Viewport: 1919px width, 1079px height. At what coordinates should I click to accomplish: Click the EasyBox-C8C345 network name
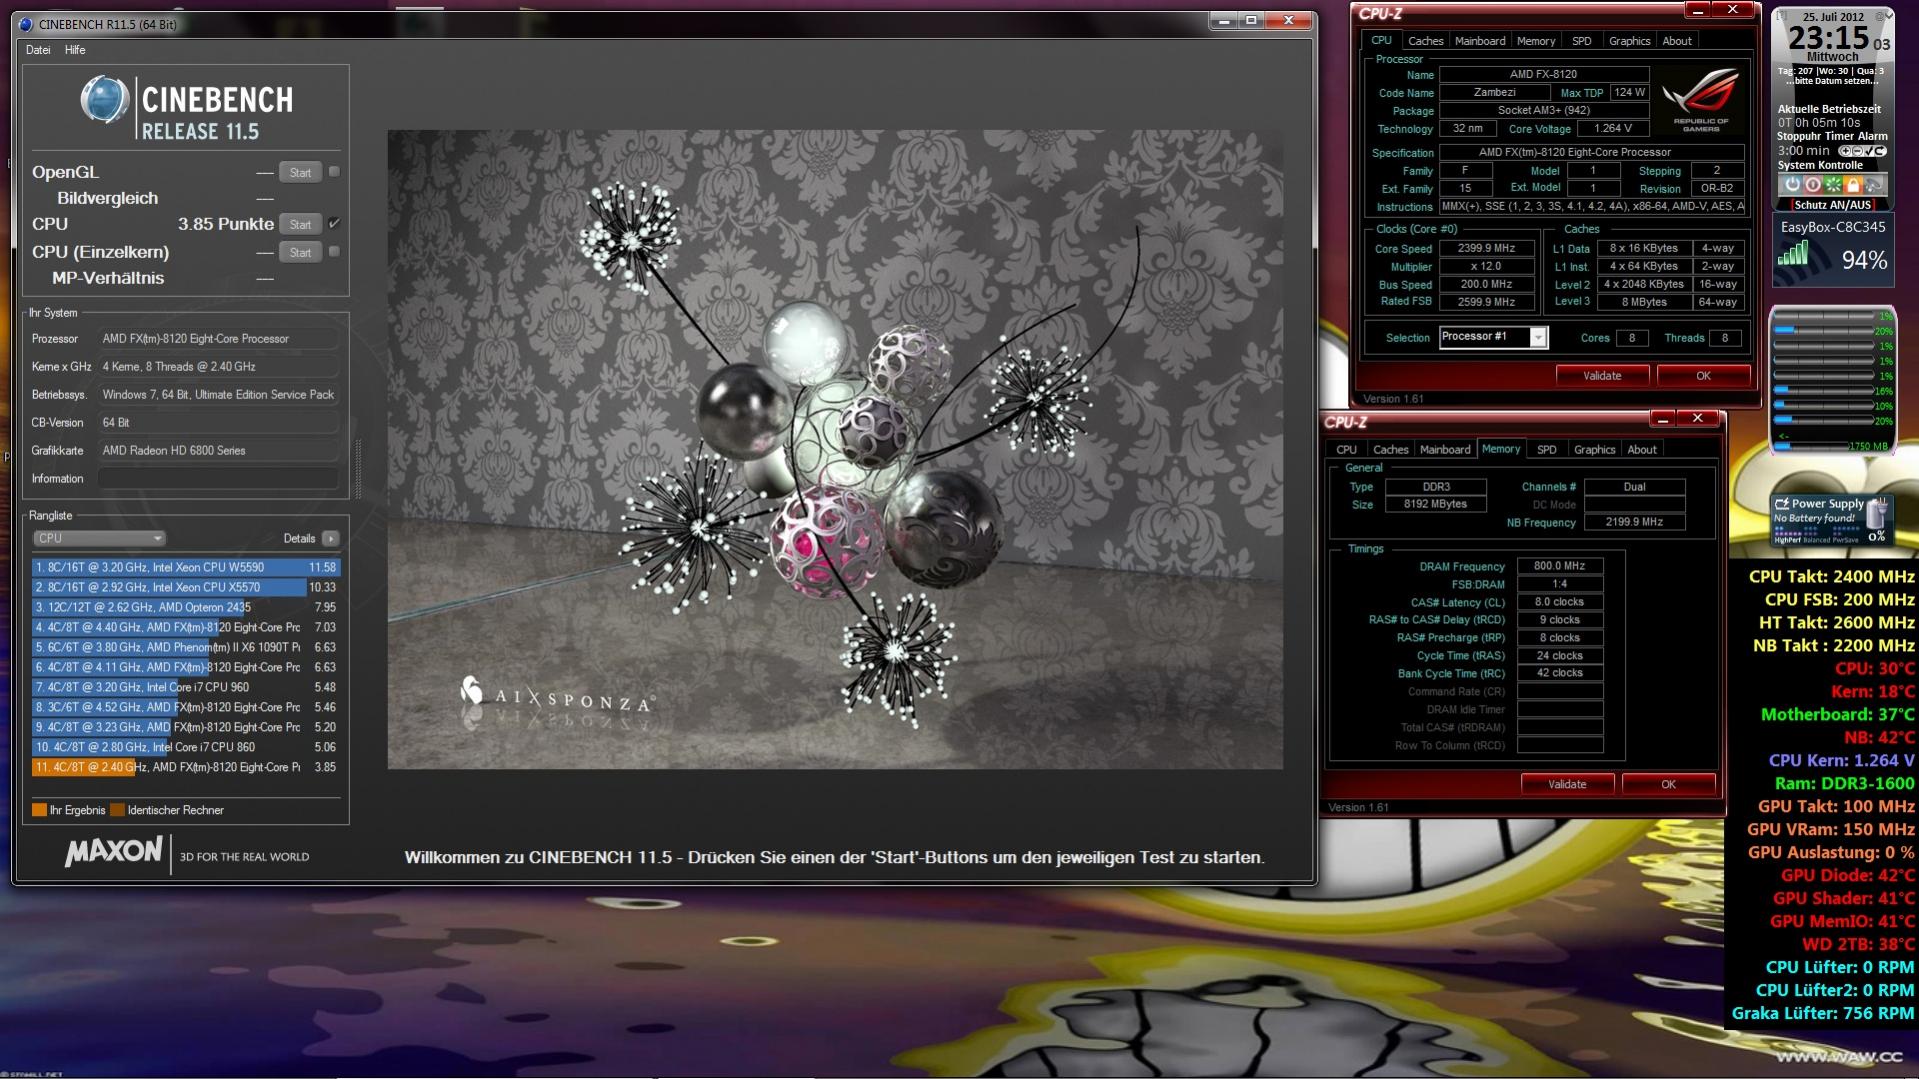1833,227
